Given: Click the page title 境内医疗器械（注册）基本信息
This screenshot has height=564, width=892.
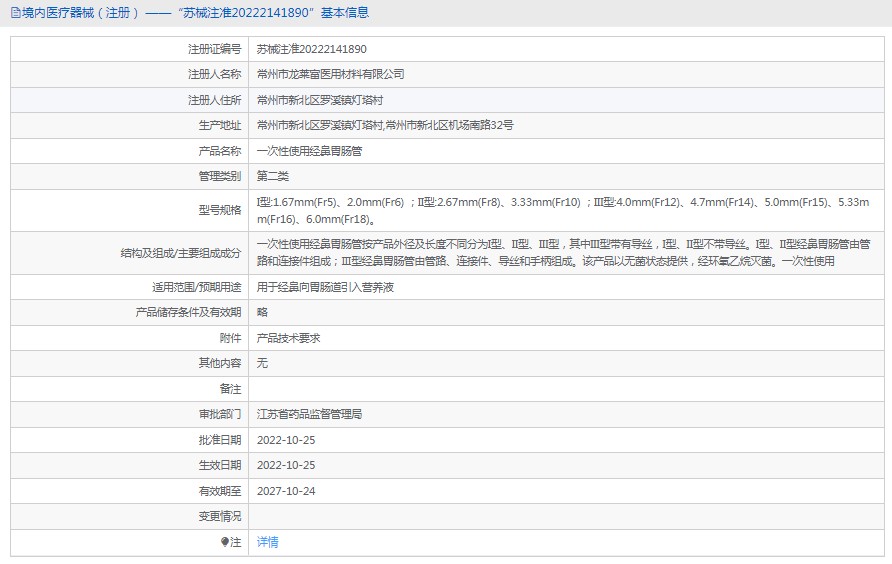Looking at the screenshot, I should (x=195, y=13).
